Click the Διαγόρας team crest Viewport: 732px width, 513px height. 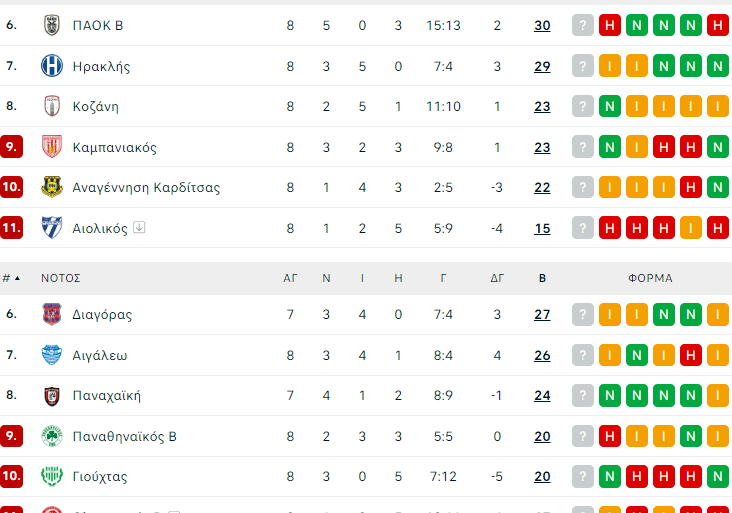(52, 314)
